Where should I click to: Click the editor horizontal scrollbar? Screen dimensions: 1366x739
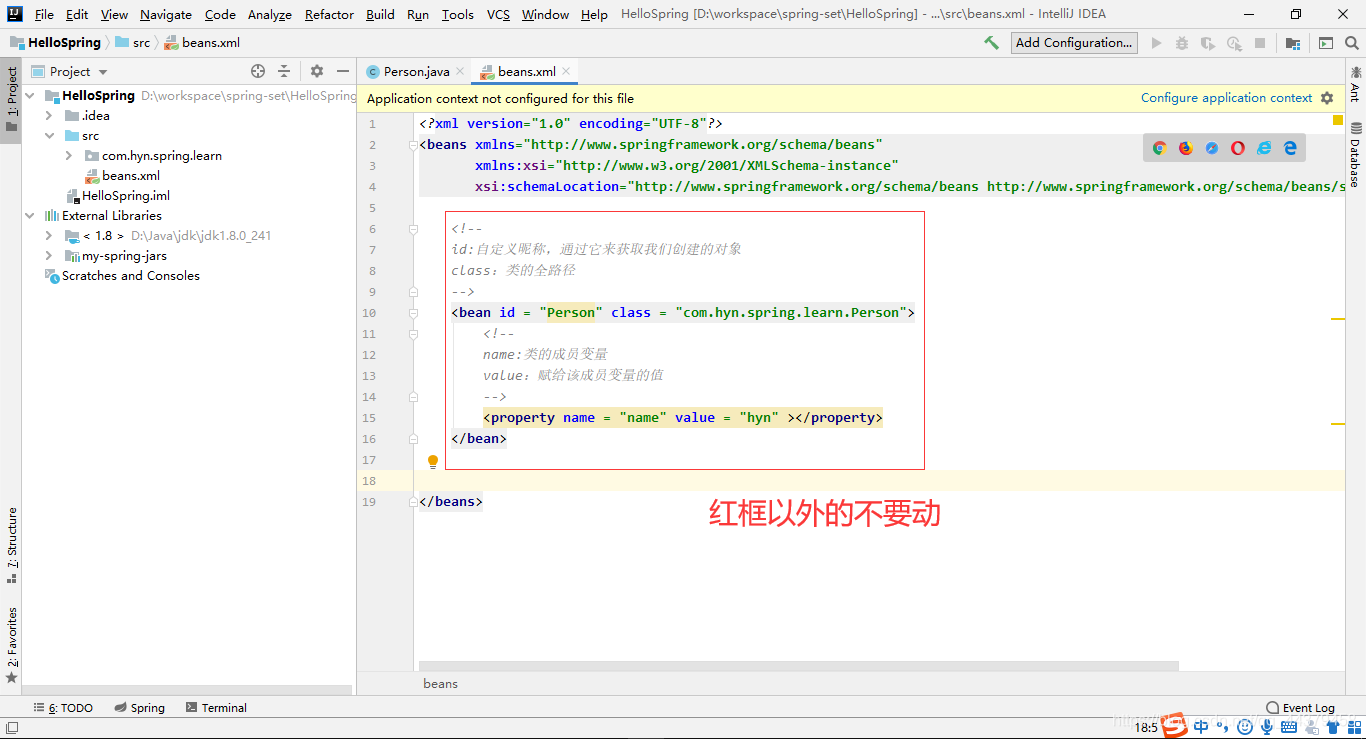[x=799, y=666]
